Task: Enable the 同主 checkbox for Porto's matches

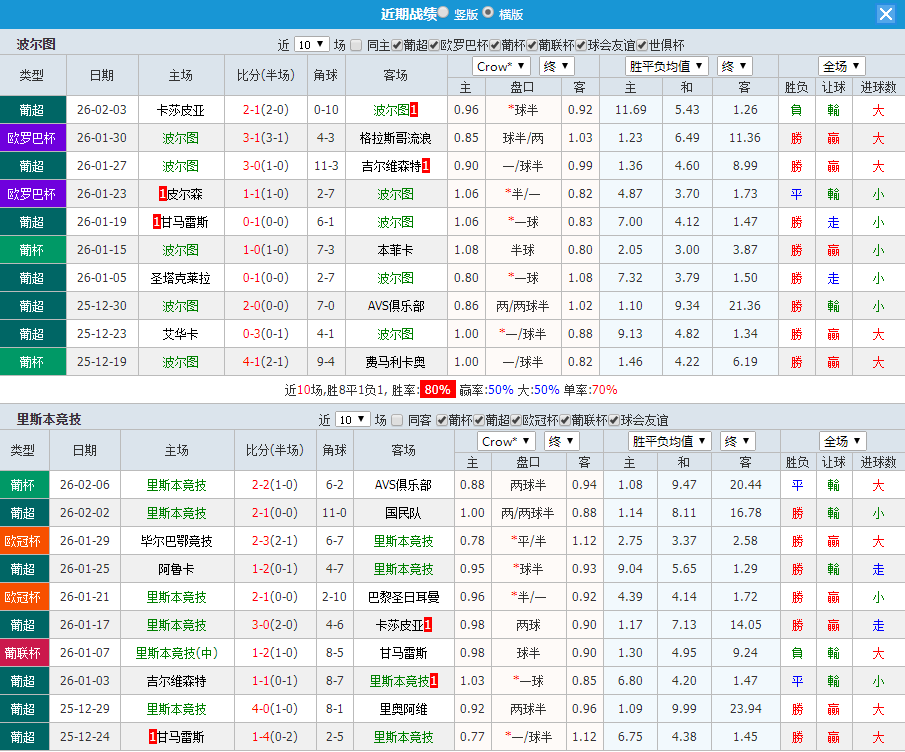Action: (357, 44)
